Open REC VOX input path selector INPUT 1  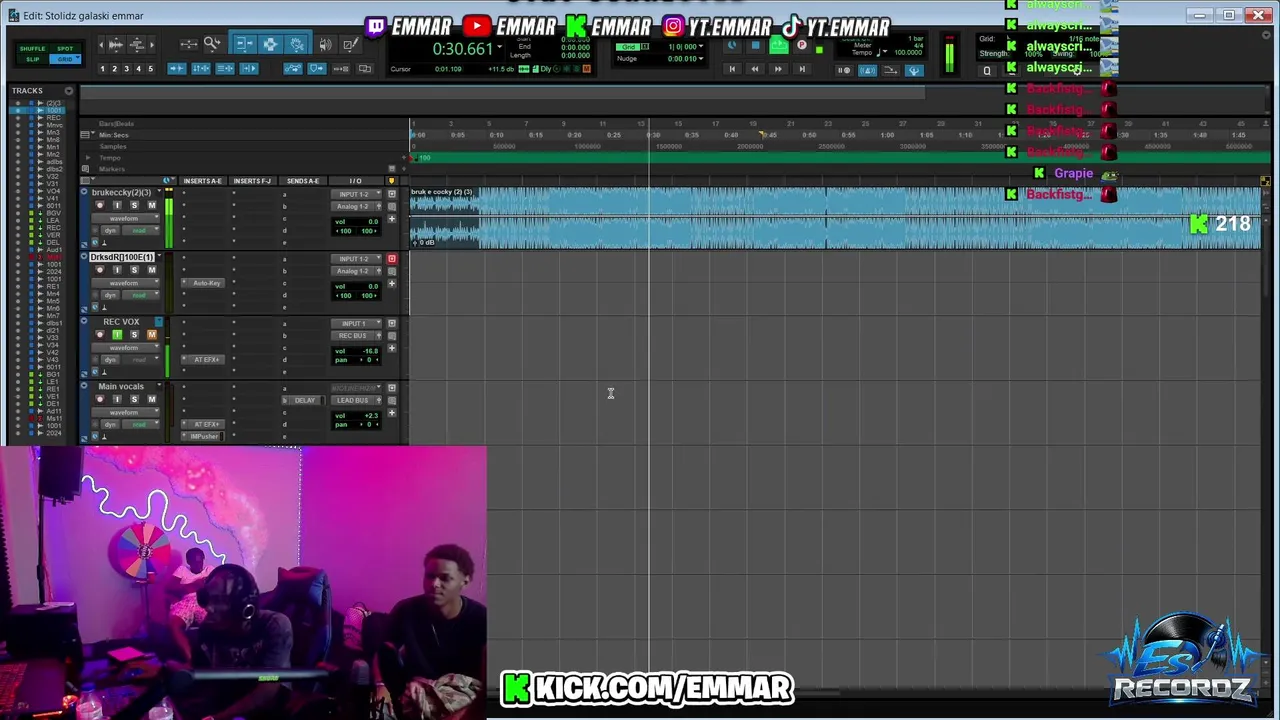(356, 323)
